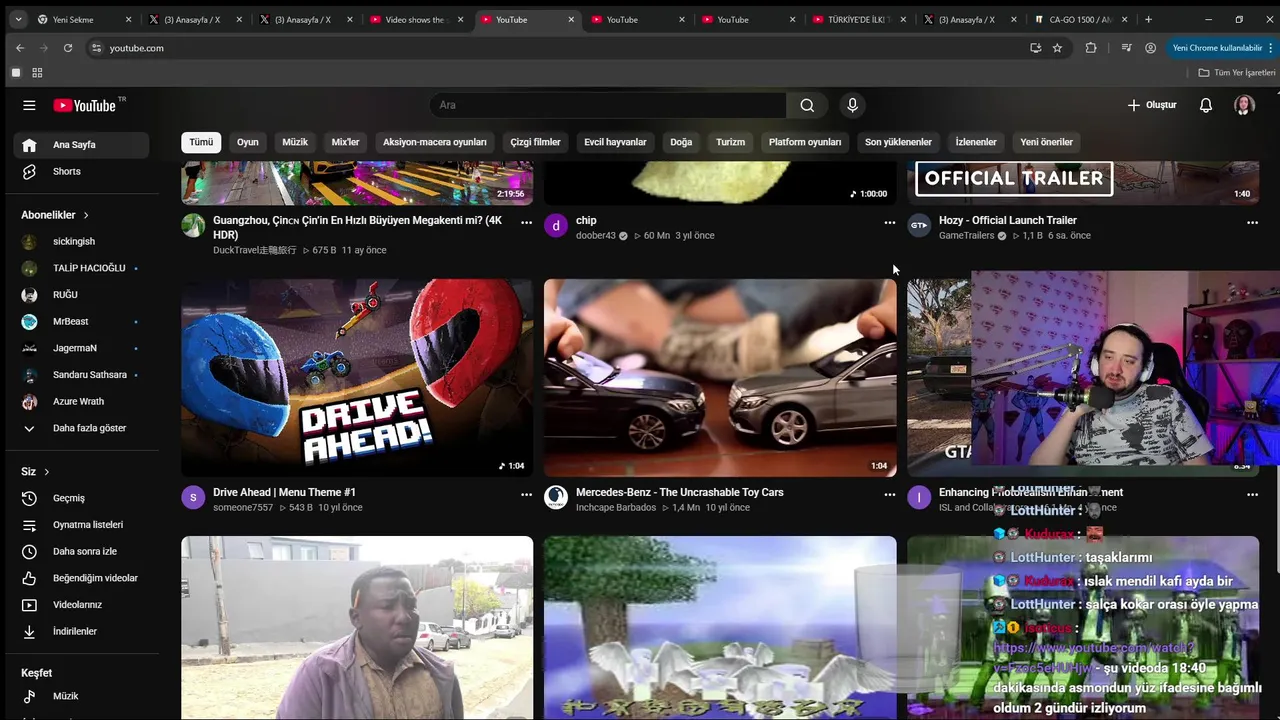The height and width of the screenshot is (720, 1280).
Task: Open MrBeast channel subscription
Action: (x=82, y=321)
